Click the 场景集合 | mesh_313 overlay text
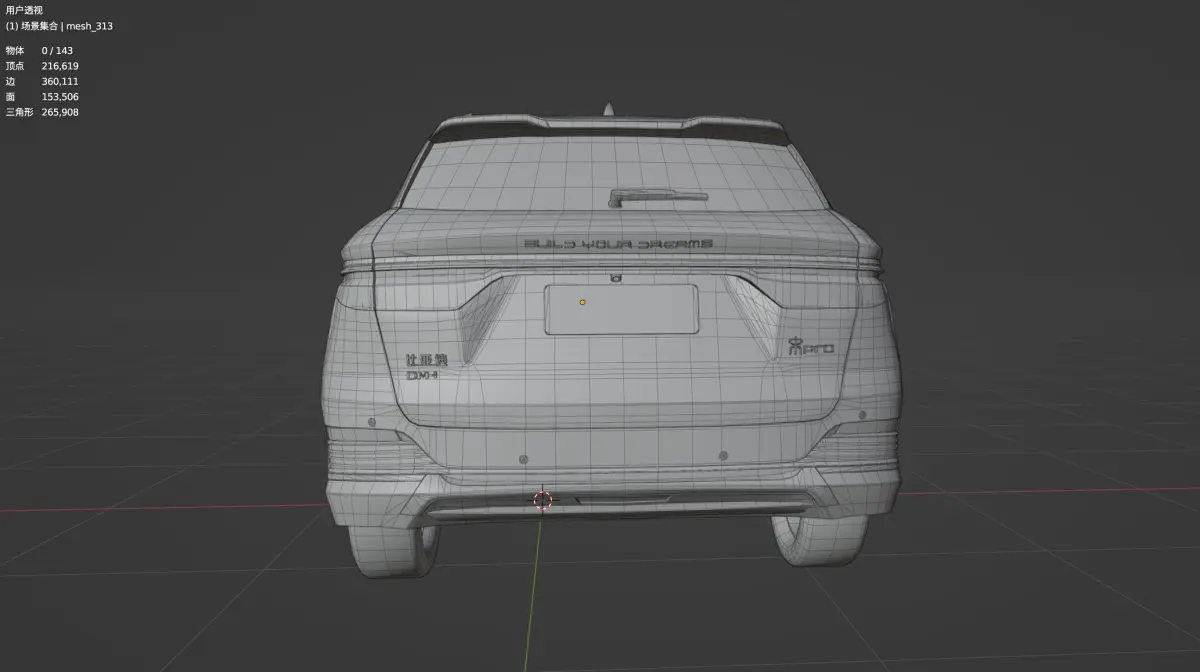Screen dimensions: 1200x672 tap(59, 26)
